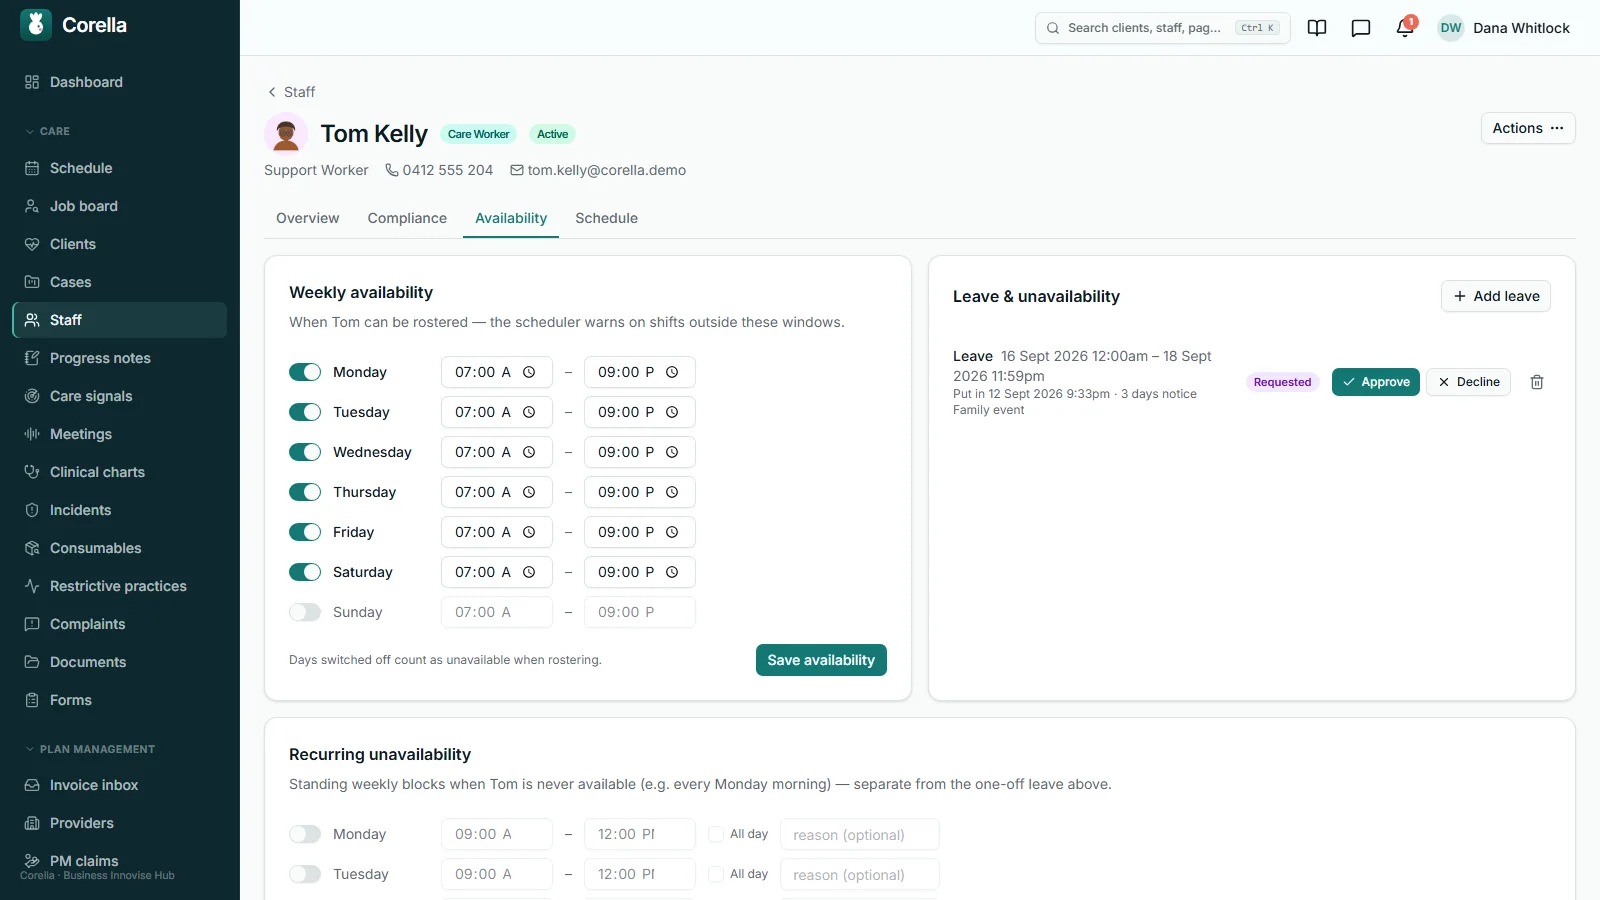Switch to the Overview tab
This screenshot has height=900, width=1600.
pyautogui.click(x=308, y=218)
